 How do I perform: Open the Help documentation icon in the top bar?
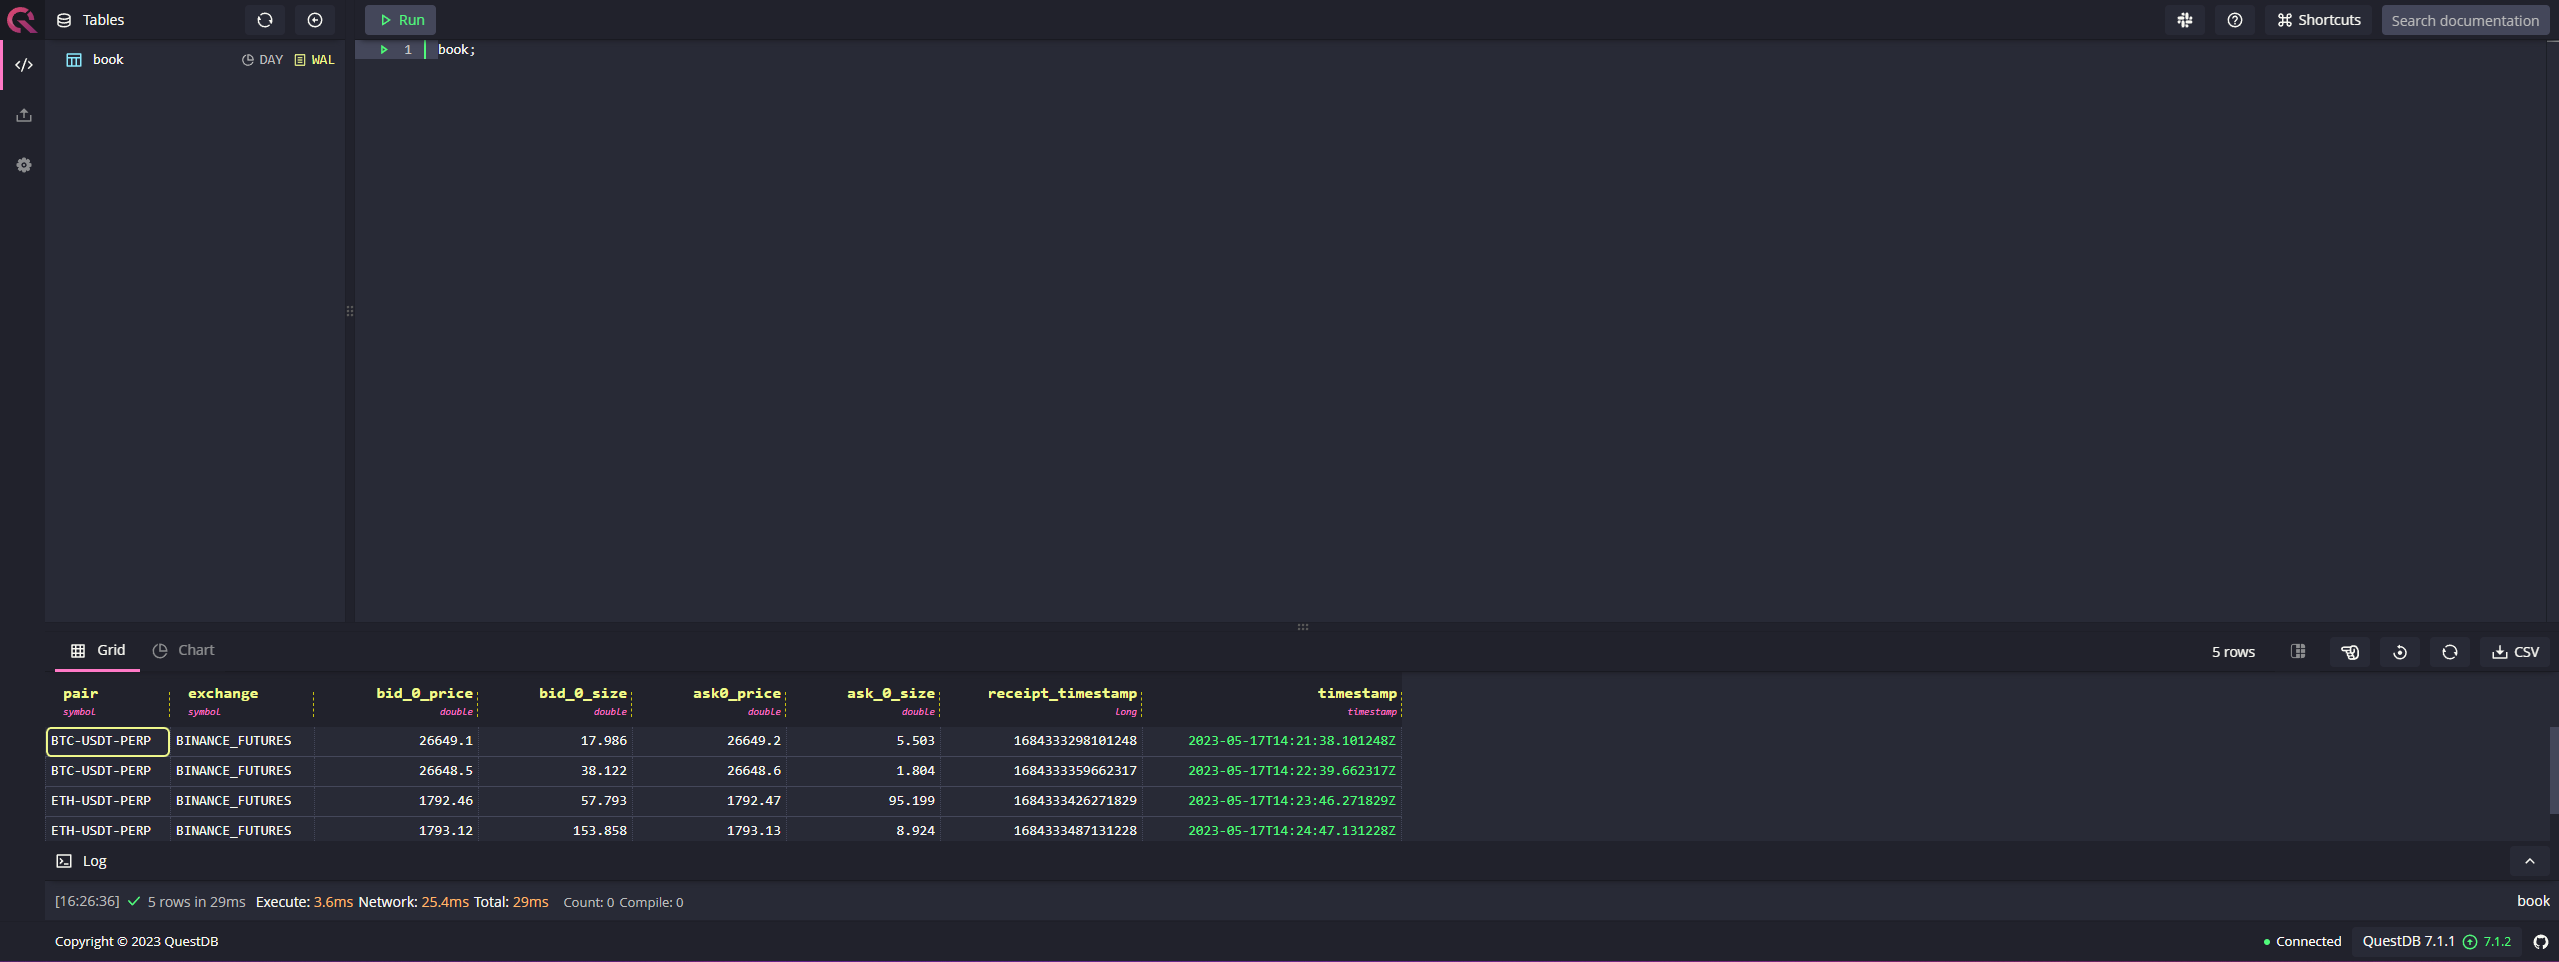[2236, 19]
